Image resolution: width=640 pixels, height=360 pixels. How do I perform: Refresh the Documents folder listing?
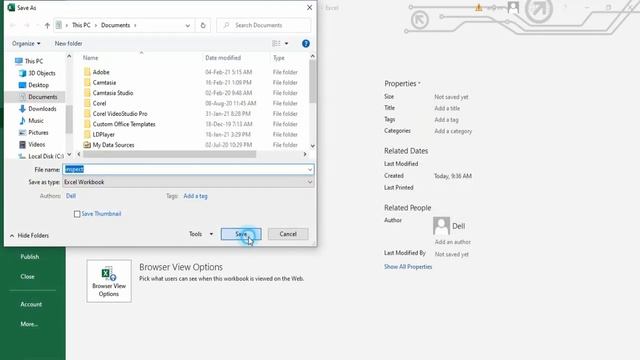203,25
